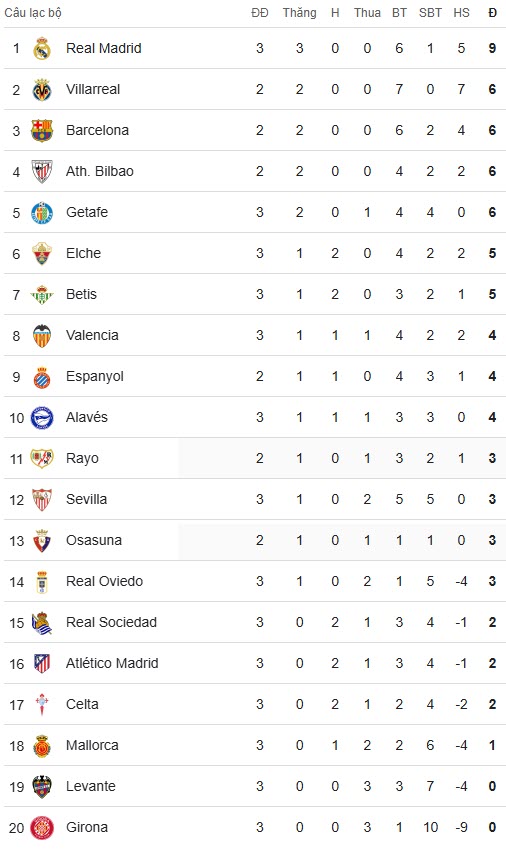Open the Sevilla team link

[x=86, y=499]
